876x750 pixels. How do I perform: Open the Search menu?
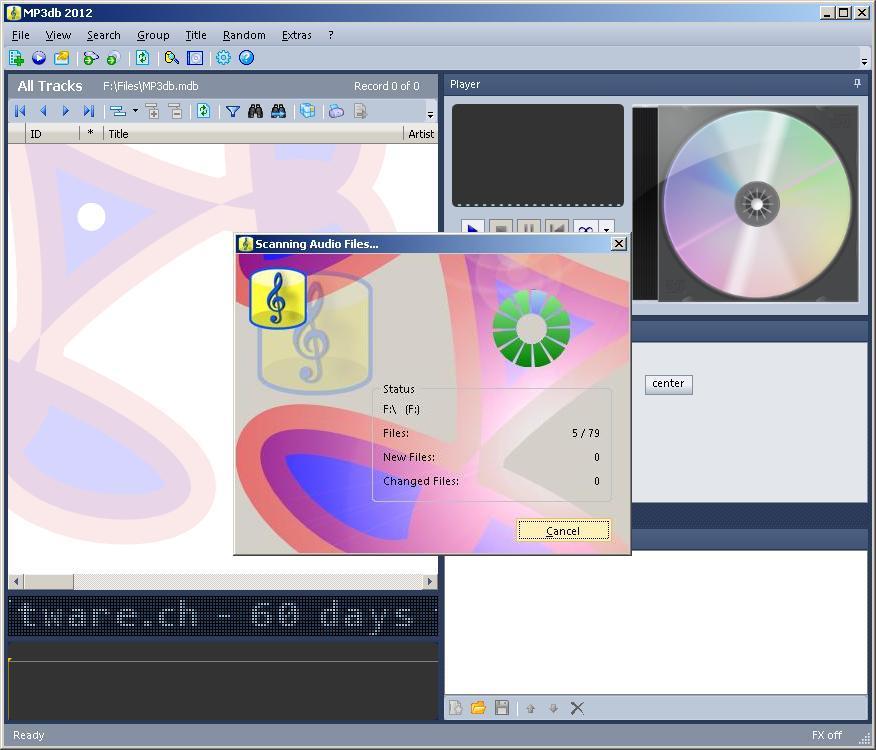point(103,35)
